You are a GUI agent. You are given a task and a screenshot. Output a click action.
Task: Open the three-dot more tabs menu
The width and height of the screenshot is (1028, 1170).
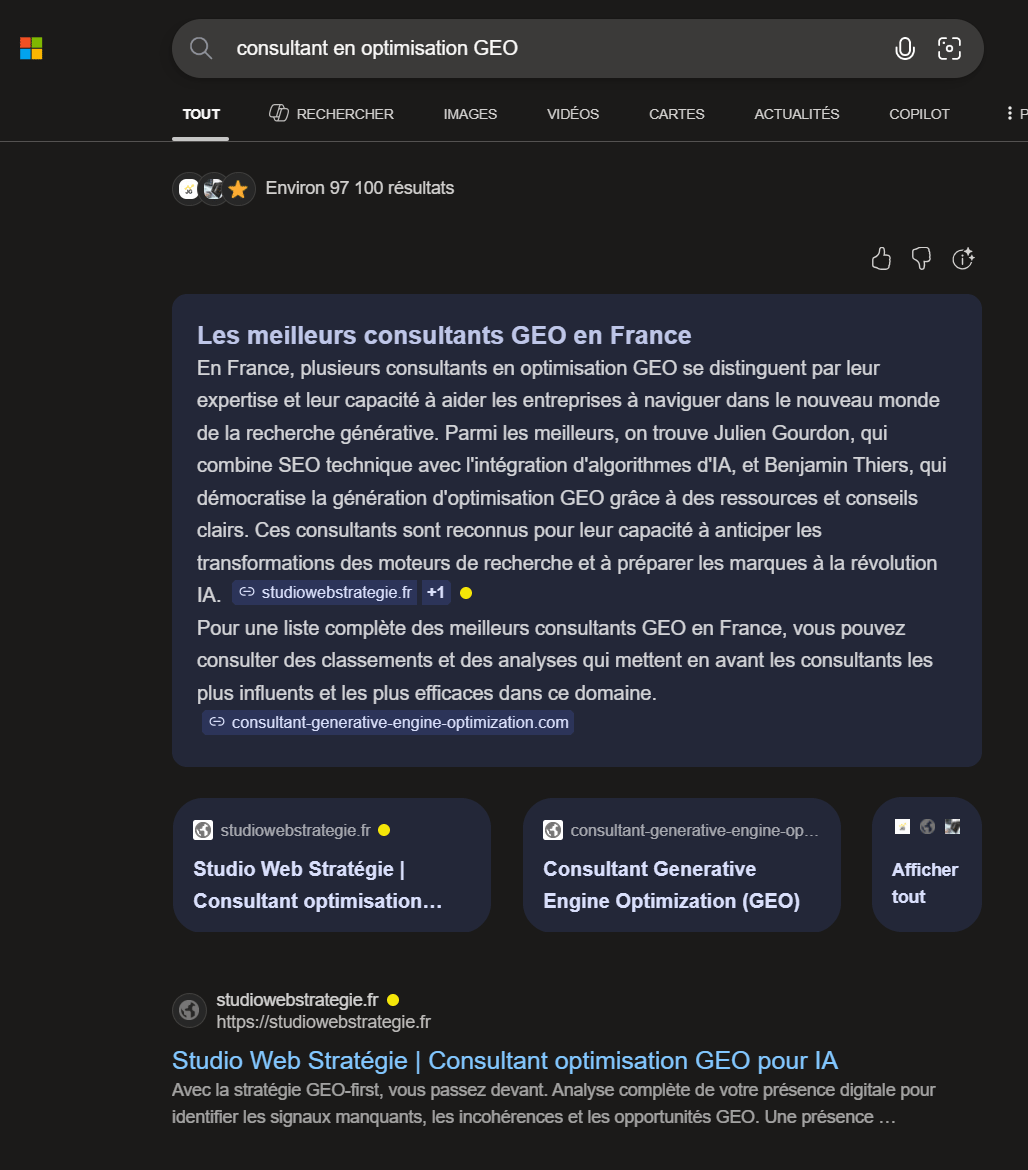pyautogui.click(x=1009, y=114)
